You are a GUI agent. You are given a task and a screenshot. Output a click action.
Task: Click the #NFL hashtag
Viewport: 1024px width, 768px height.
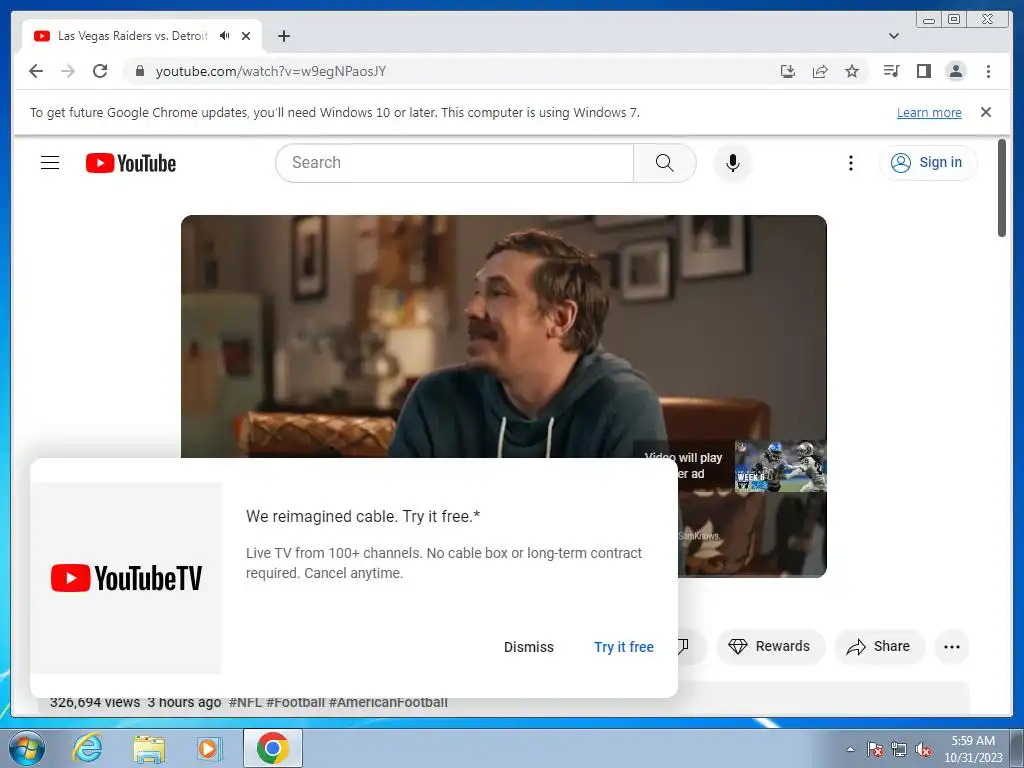246,702
